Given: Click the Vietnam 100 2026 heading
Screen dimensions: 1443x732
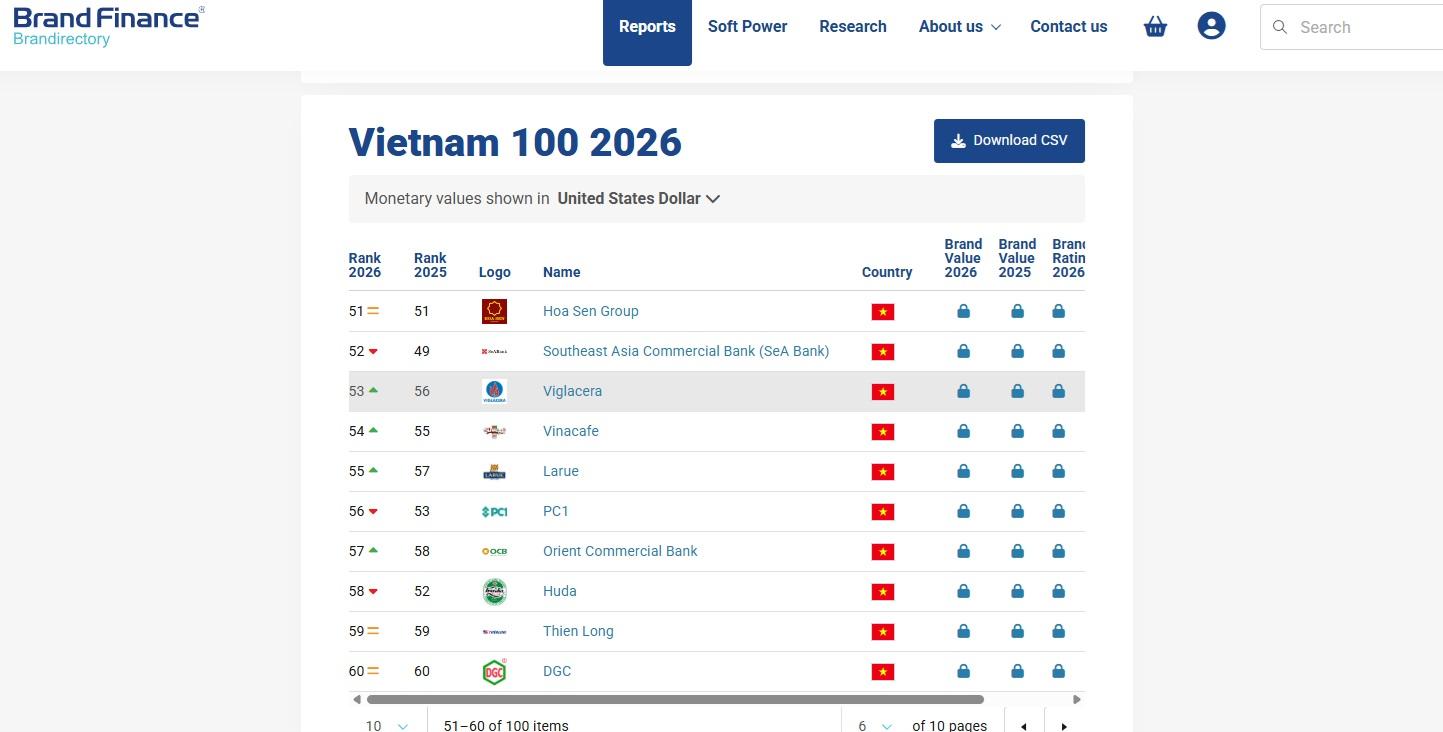Looking at the screenshot, I should 515,142.
